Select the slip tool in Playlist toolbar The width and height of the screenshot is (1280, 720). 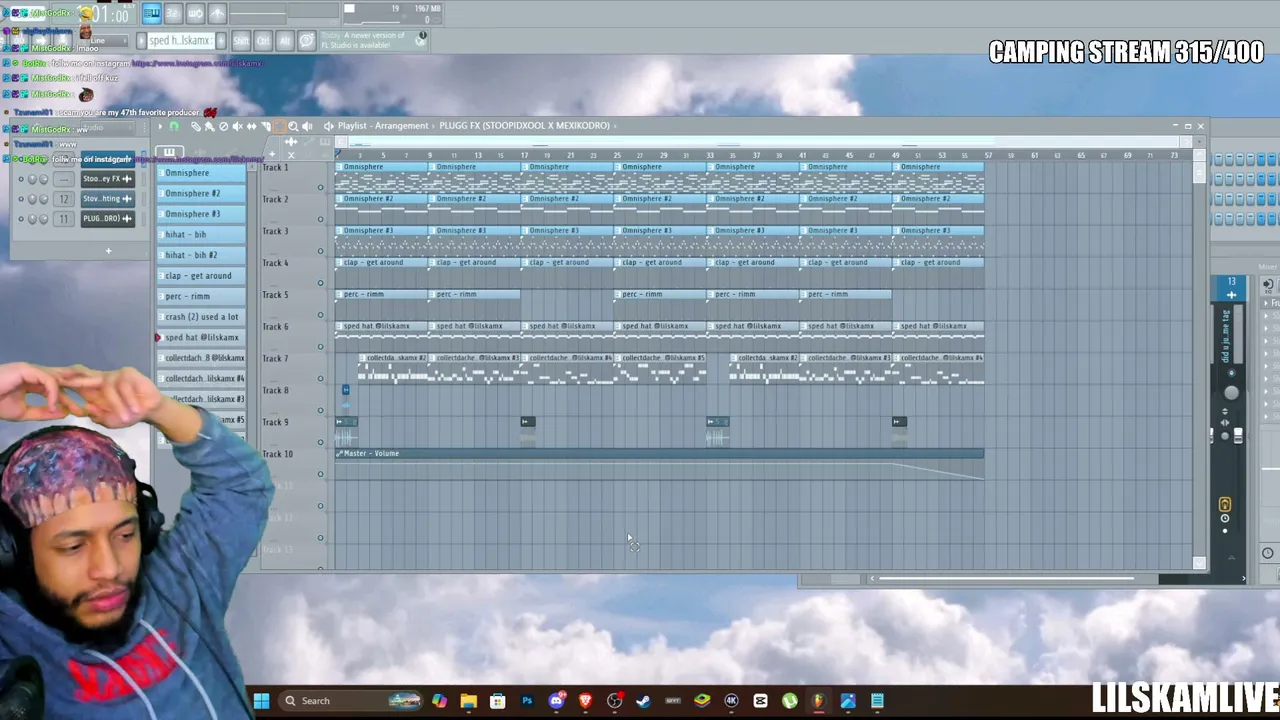(251, 126)
